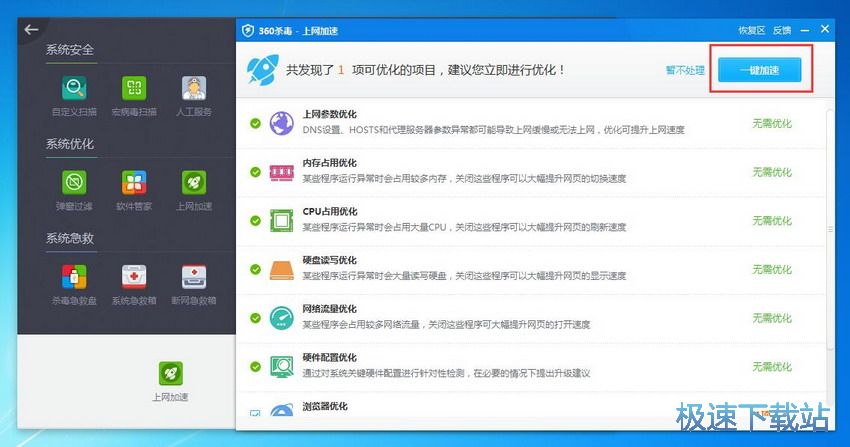Click 无需优化 status for 内存占用优化
This screenshot has height=447, width=850.
coord(772,172)
